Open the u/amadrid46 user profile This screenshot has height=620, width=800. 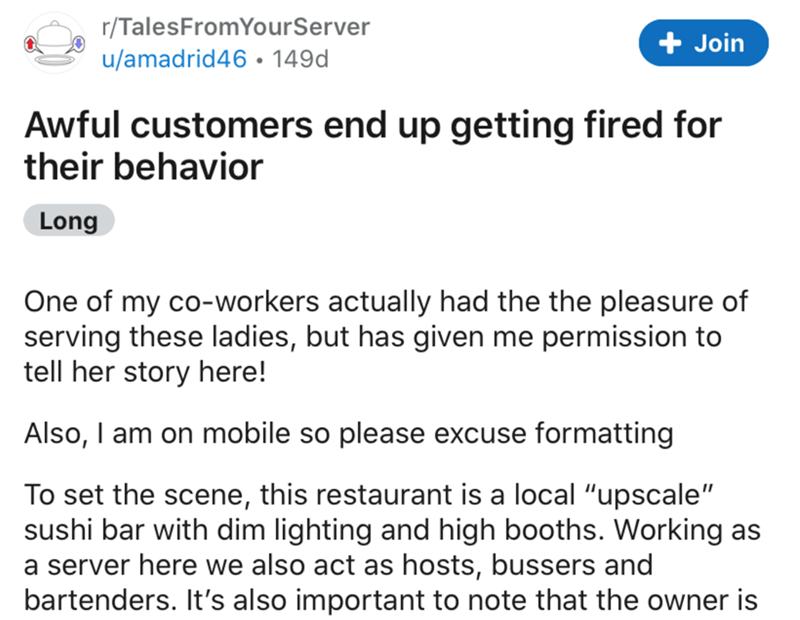click(x=174, y=58)
